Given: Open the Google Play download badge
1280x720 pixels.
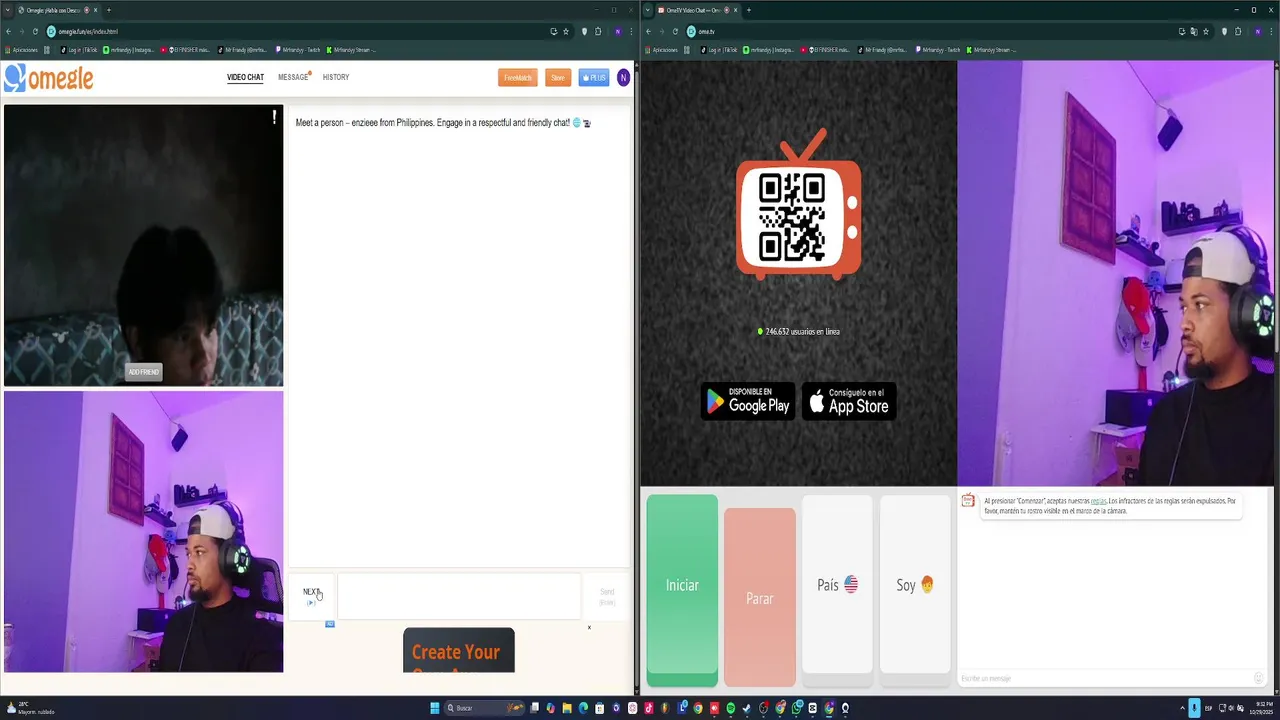Looking at the screenshot, I should (x=748, y=401).
